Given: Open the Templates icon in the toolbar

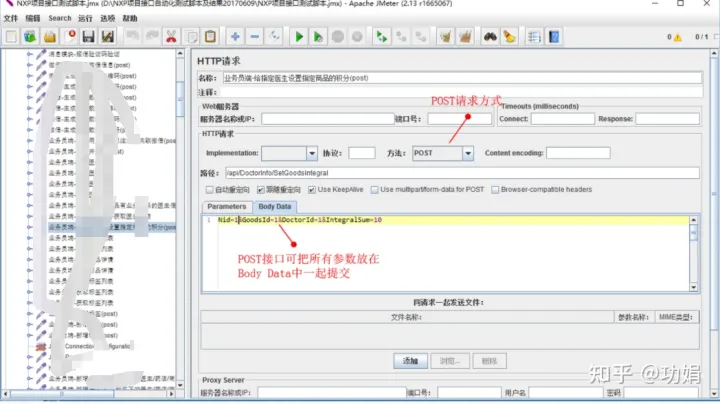Looking at the screenshot, I should (30, 37).
